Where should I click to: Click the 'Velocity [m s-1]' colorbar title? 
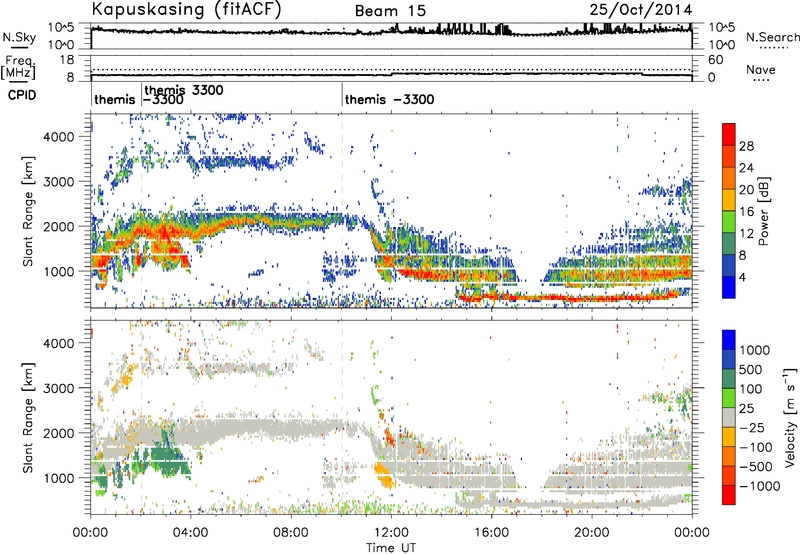pos(790,417)
